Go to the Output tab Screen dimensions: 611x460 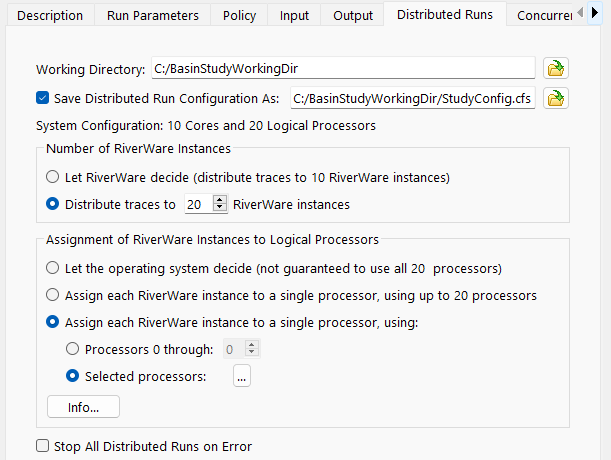[x=352, y=15]
